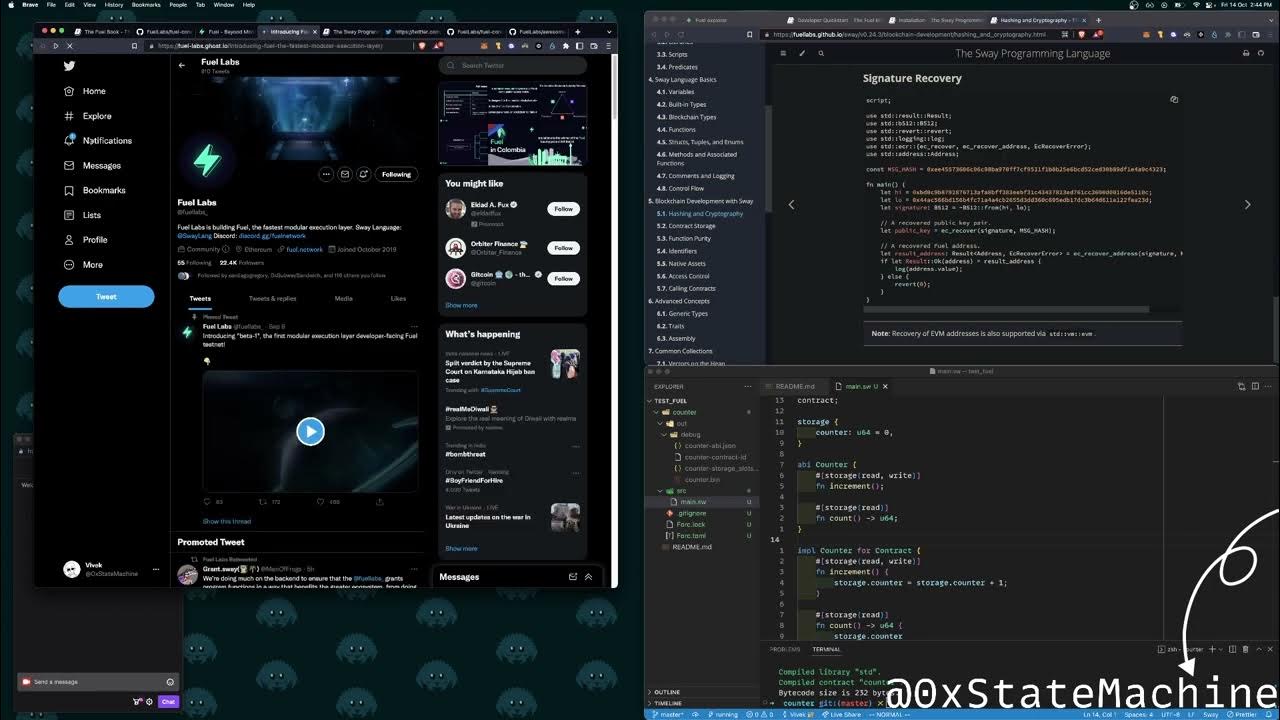1280x720 pixels.
Task: Open Explorer views and more actions
Action: pos(747,386)
